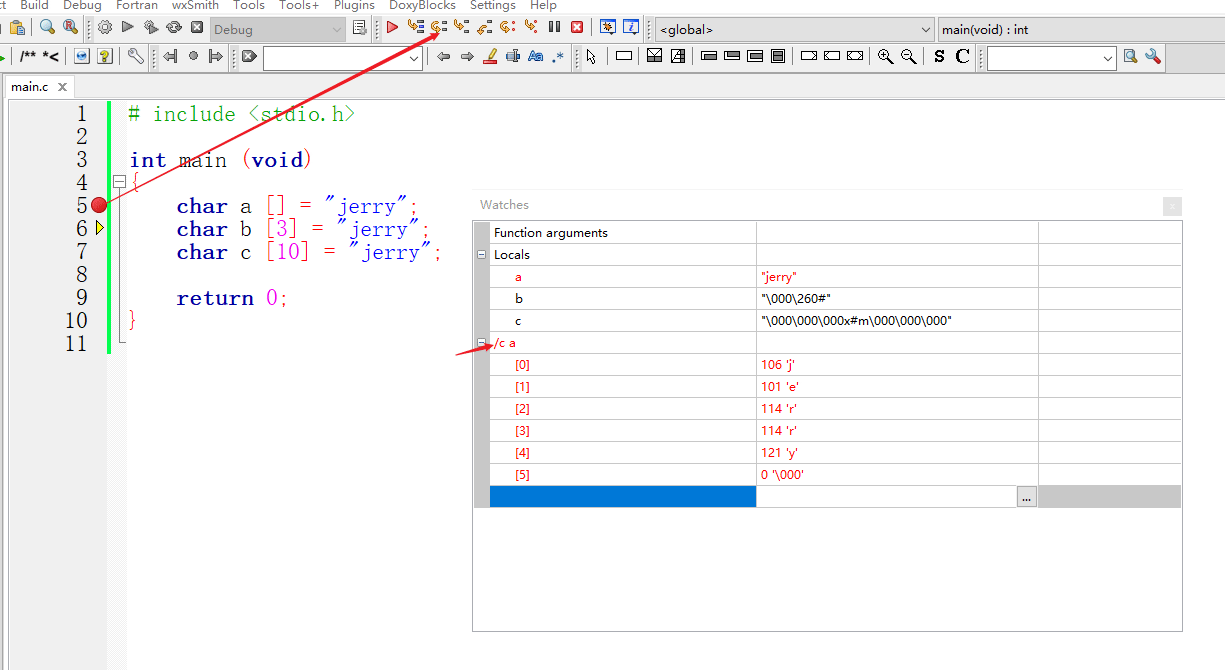Image resolution: width=1225 pixels, height=670 pixels.
Task: Click the bold C toolbar icon
Action: tap(962, 57)
